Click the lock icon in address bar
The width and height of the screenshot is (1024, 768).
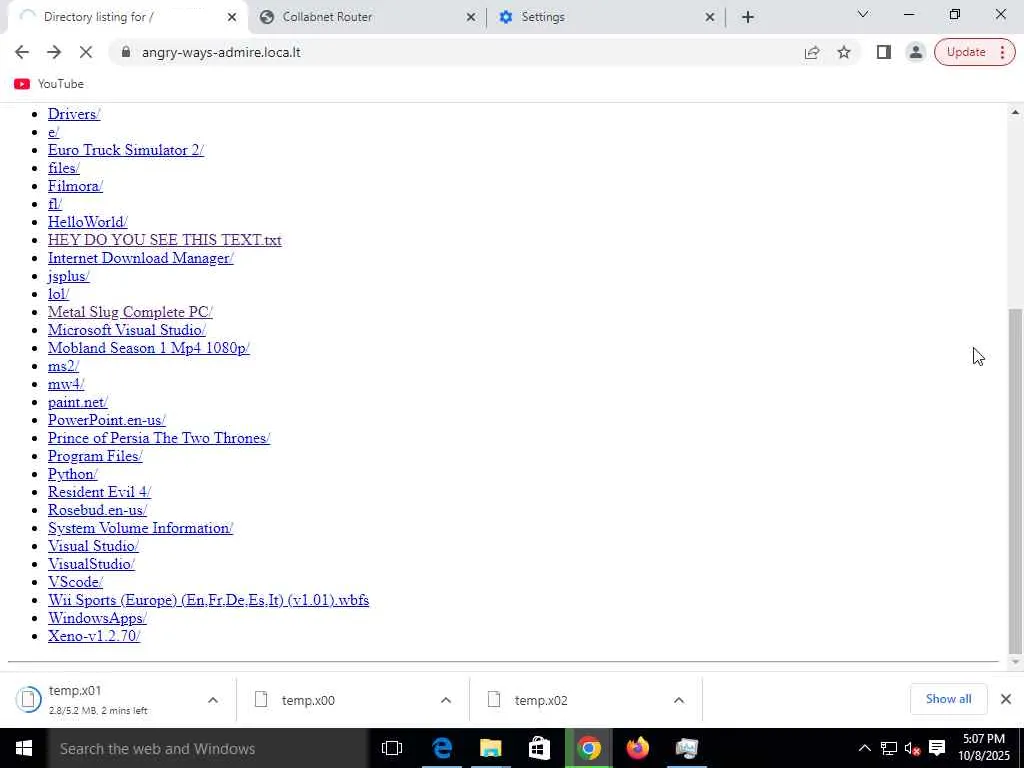(126, 52)
